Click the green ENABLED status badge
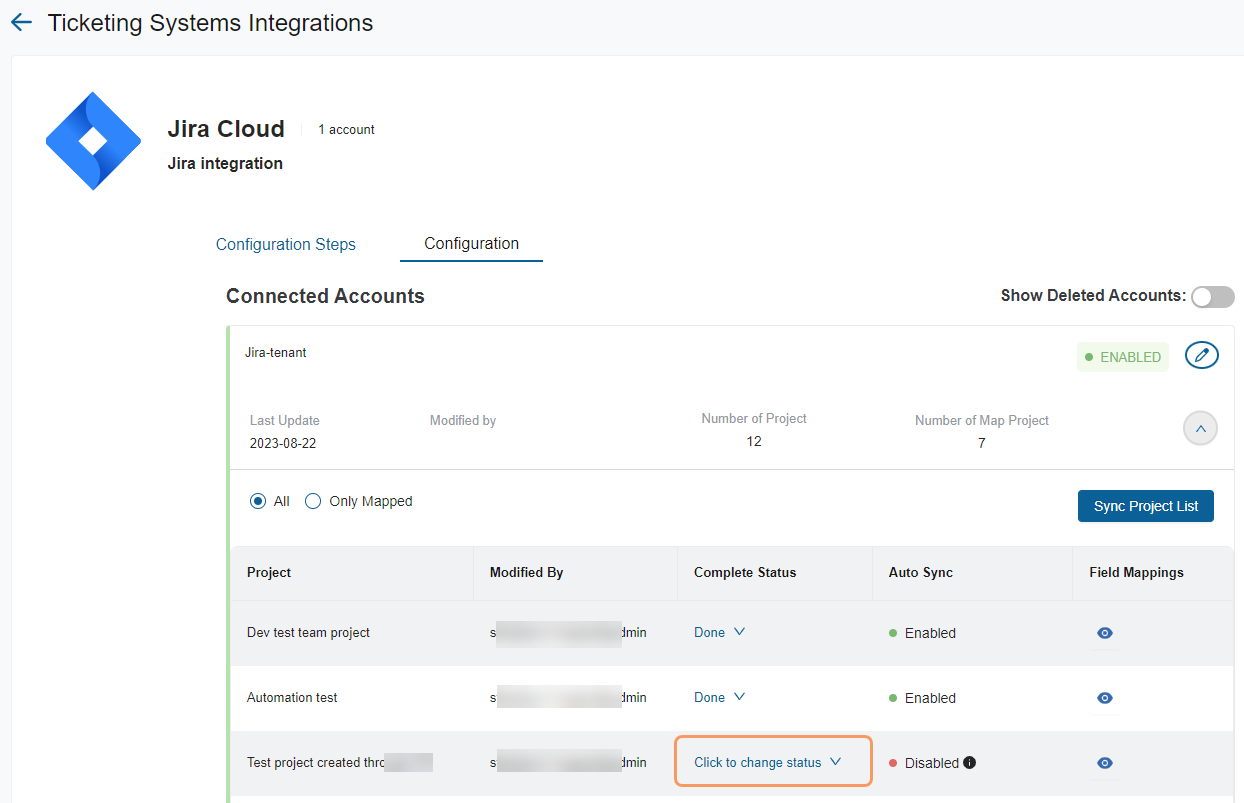Image resolution: width=1244 pixels, height=803 pixels. coord(1122,356)
